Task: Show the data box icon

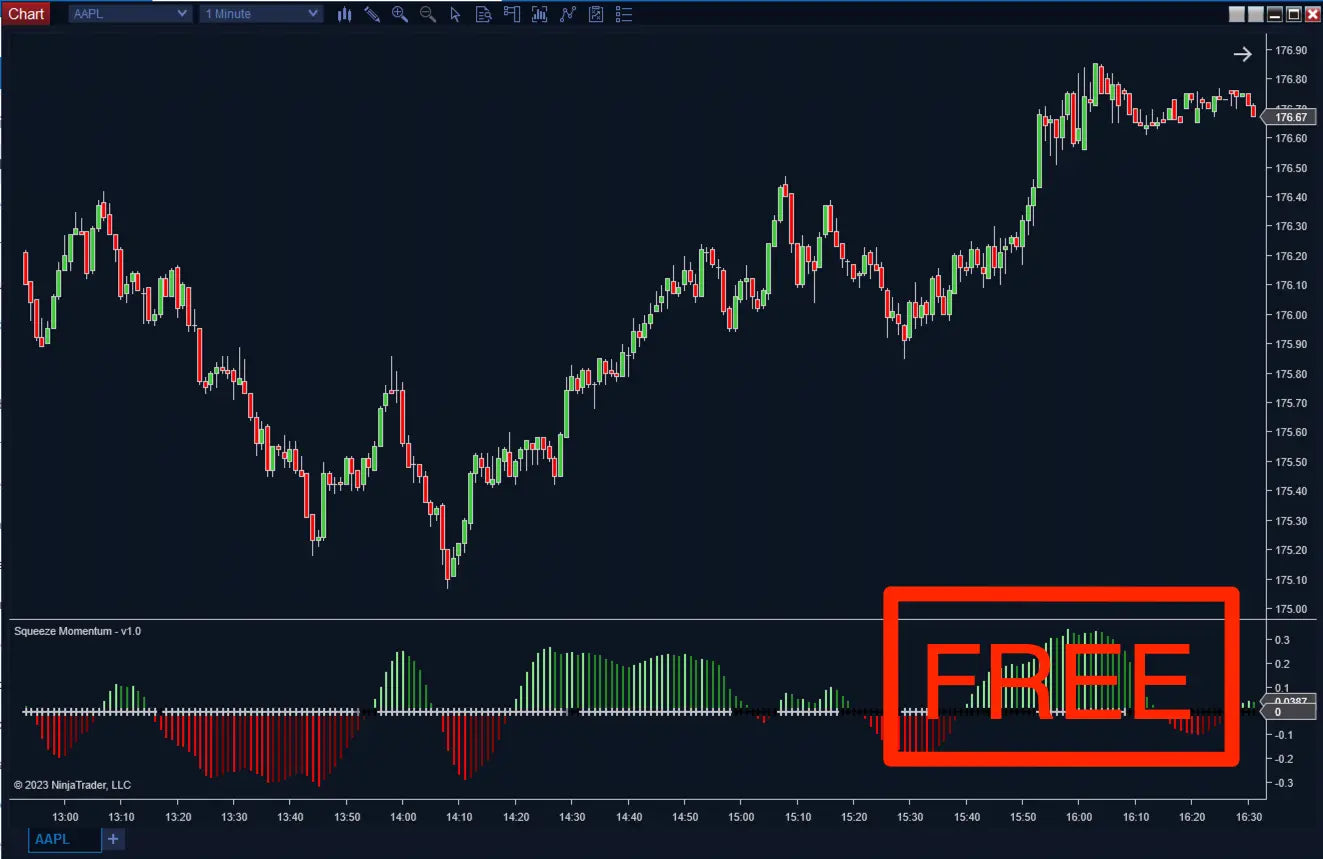Action: pos(484,14)
